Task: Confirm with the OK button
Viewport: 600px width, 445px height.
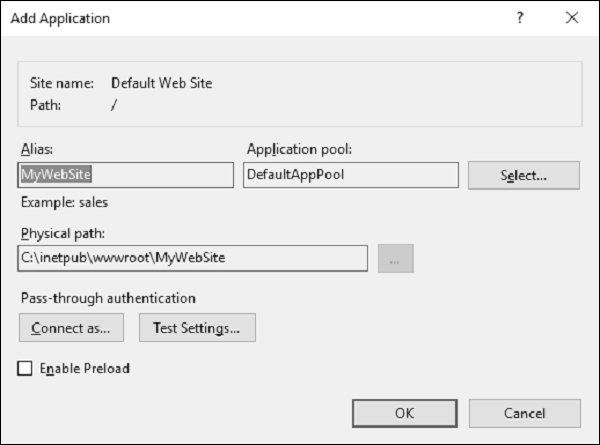Action: (x=404, y=412)
